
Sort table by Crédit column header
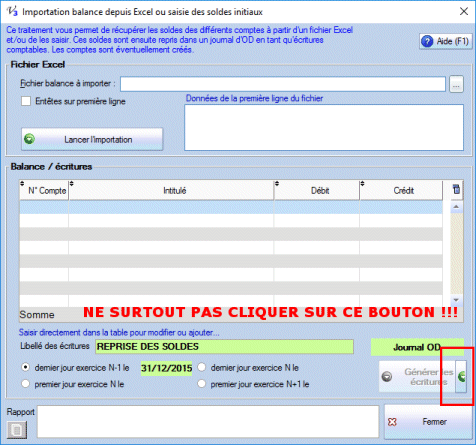click(x=401, y=190)
